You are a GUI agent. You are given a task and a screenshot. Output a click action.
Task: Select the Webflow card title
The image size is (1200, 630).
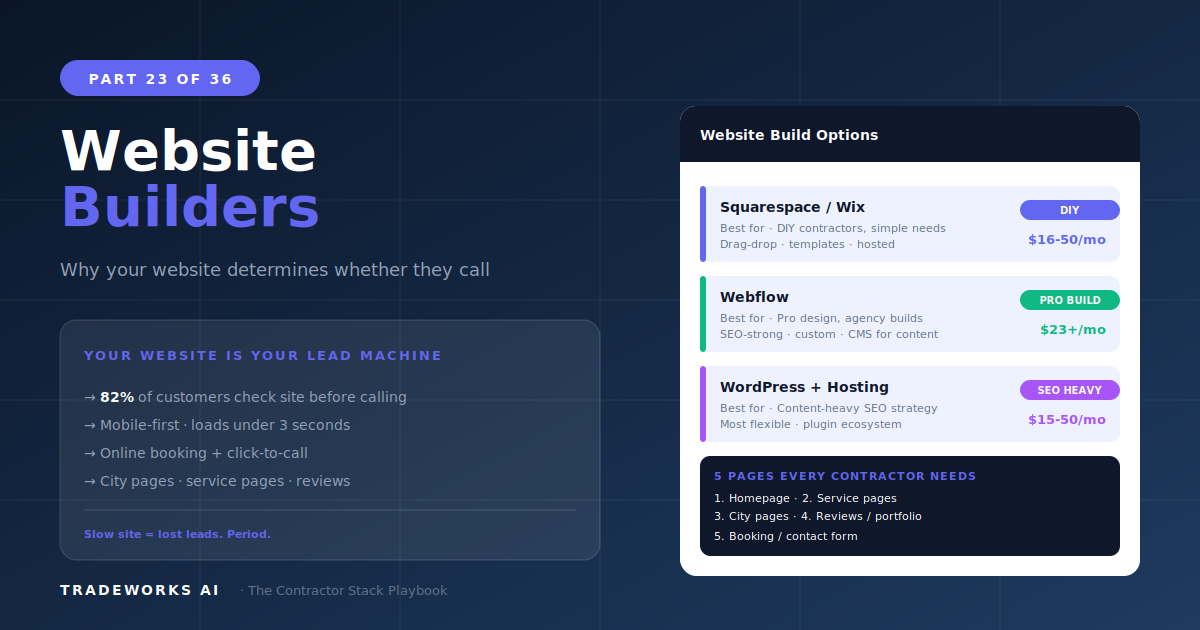tap(754, 297)
